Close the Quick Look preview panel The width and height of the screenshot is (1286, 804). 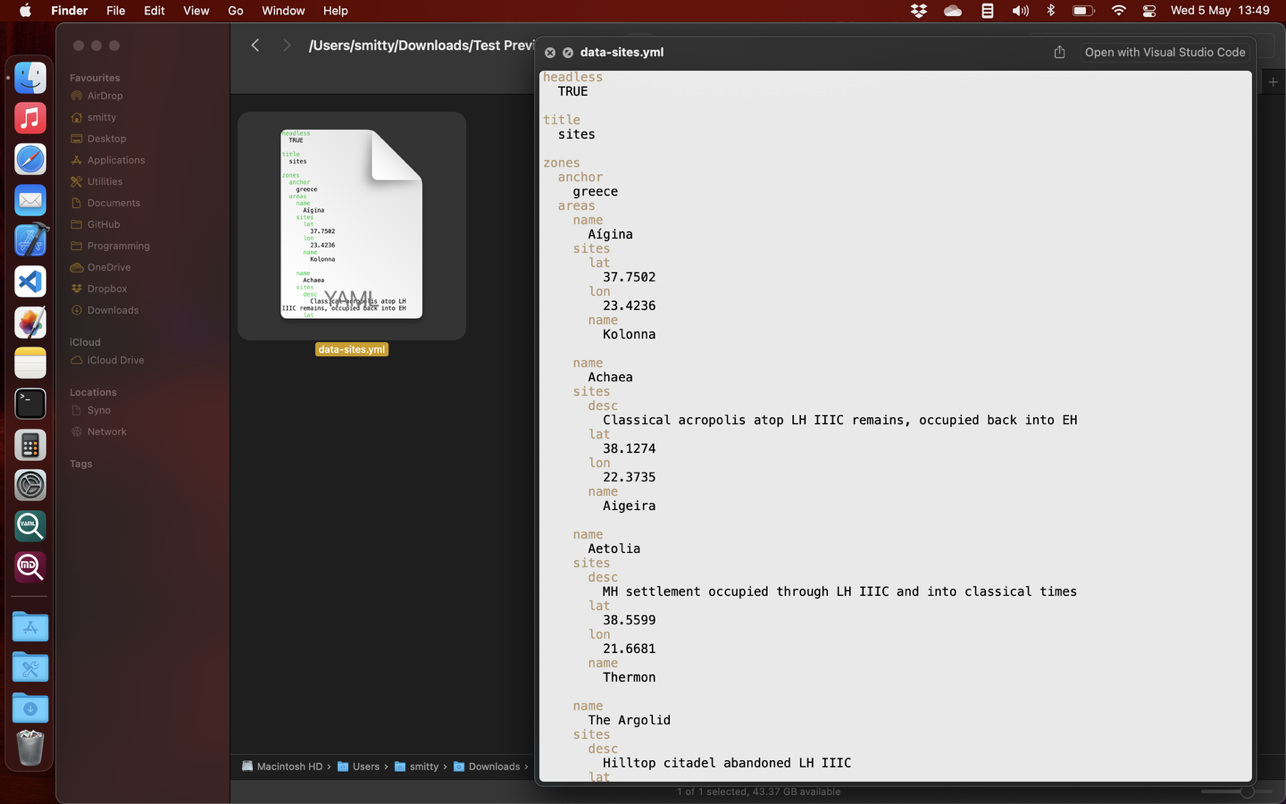550,52
